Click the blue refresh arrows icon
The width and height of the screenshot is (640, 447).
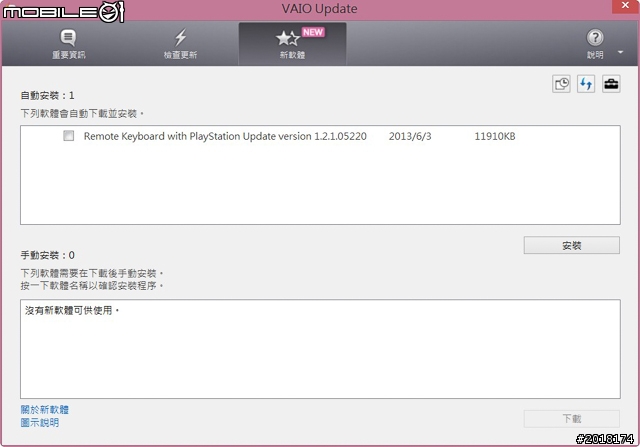pos(586,84)
